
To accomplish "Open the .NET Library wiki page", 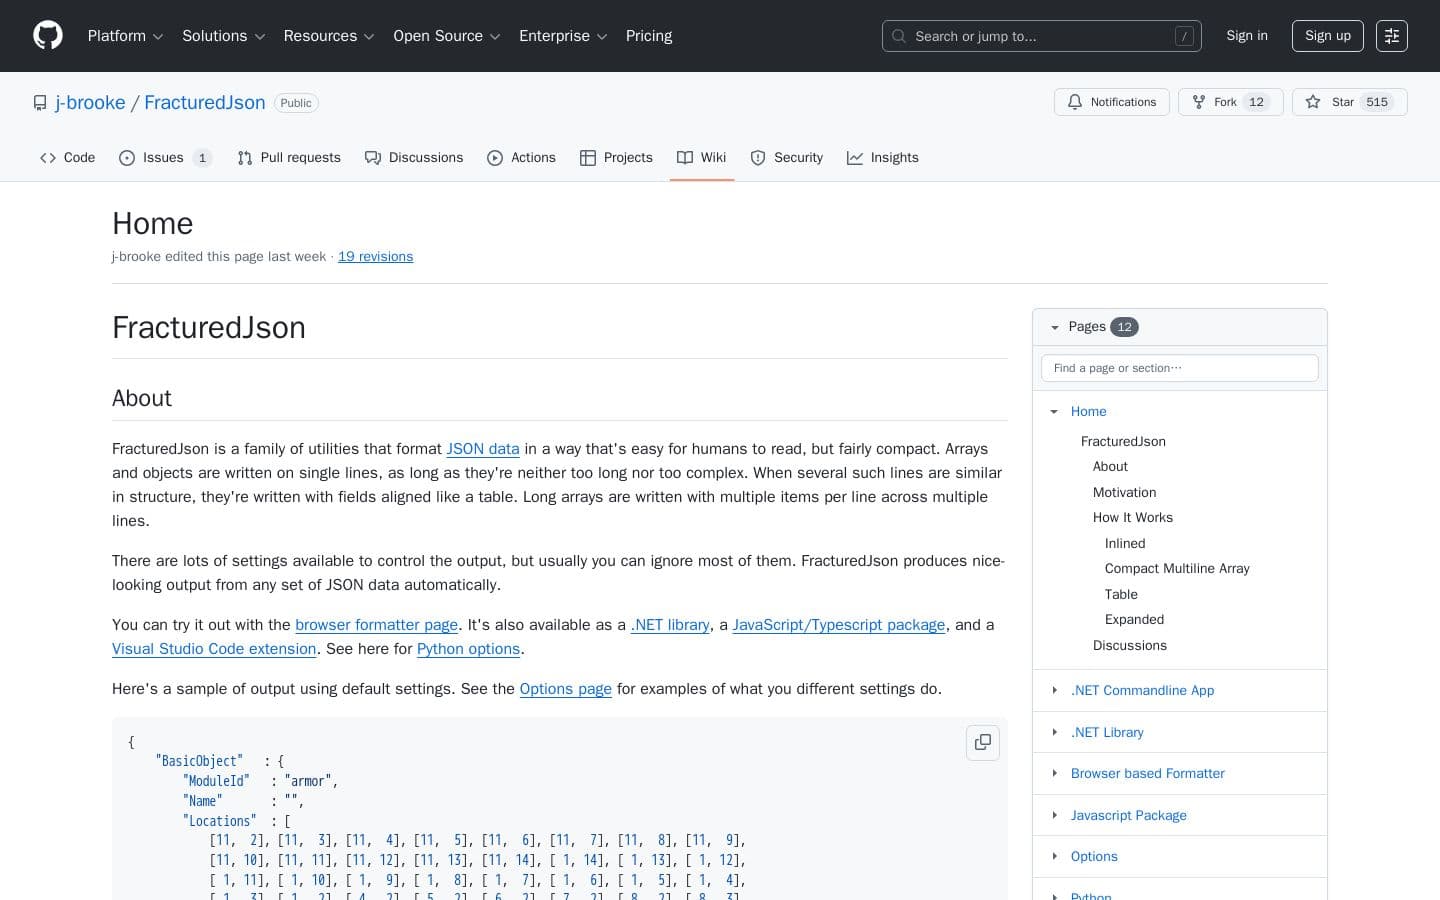I will (1107, 733).
